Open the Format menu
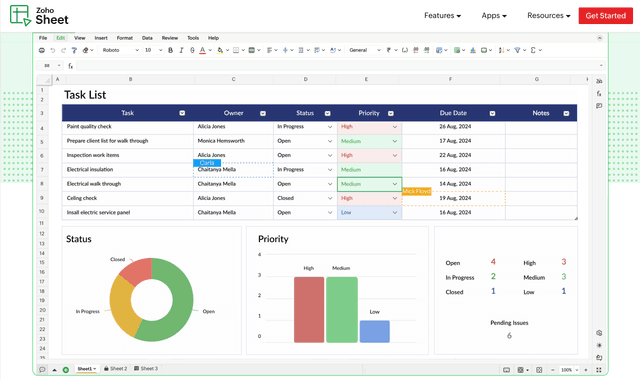Screen dimensions: 640x380 pyautogui.click(x=124, y=38)
